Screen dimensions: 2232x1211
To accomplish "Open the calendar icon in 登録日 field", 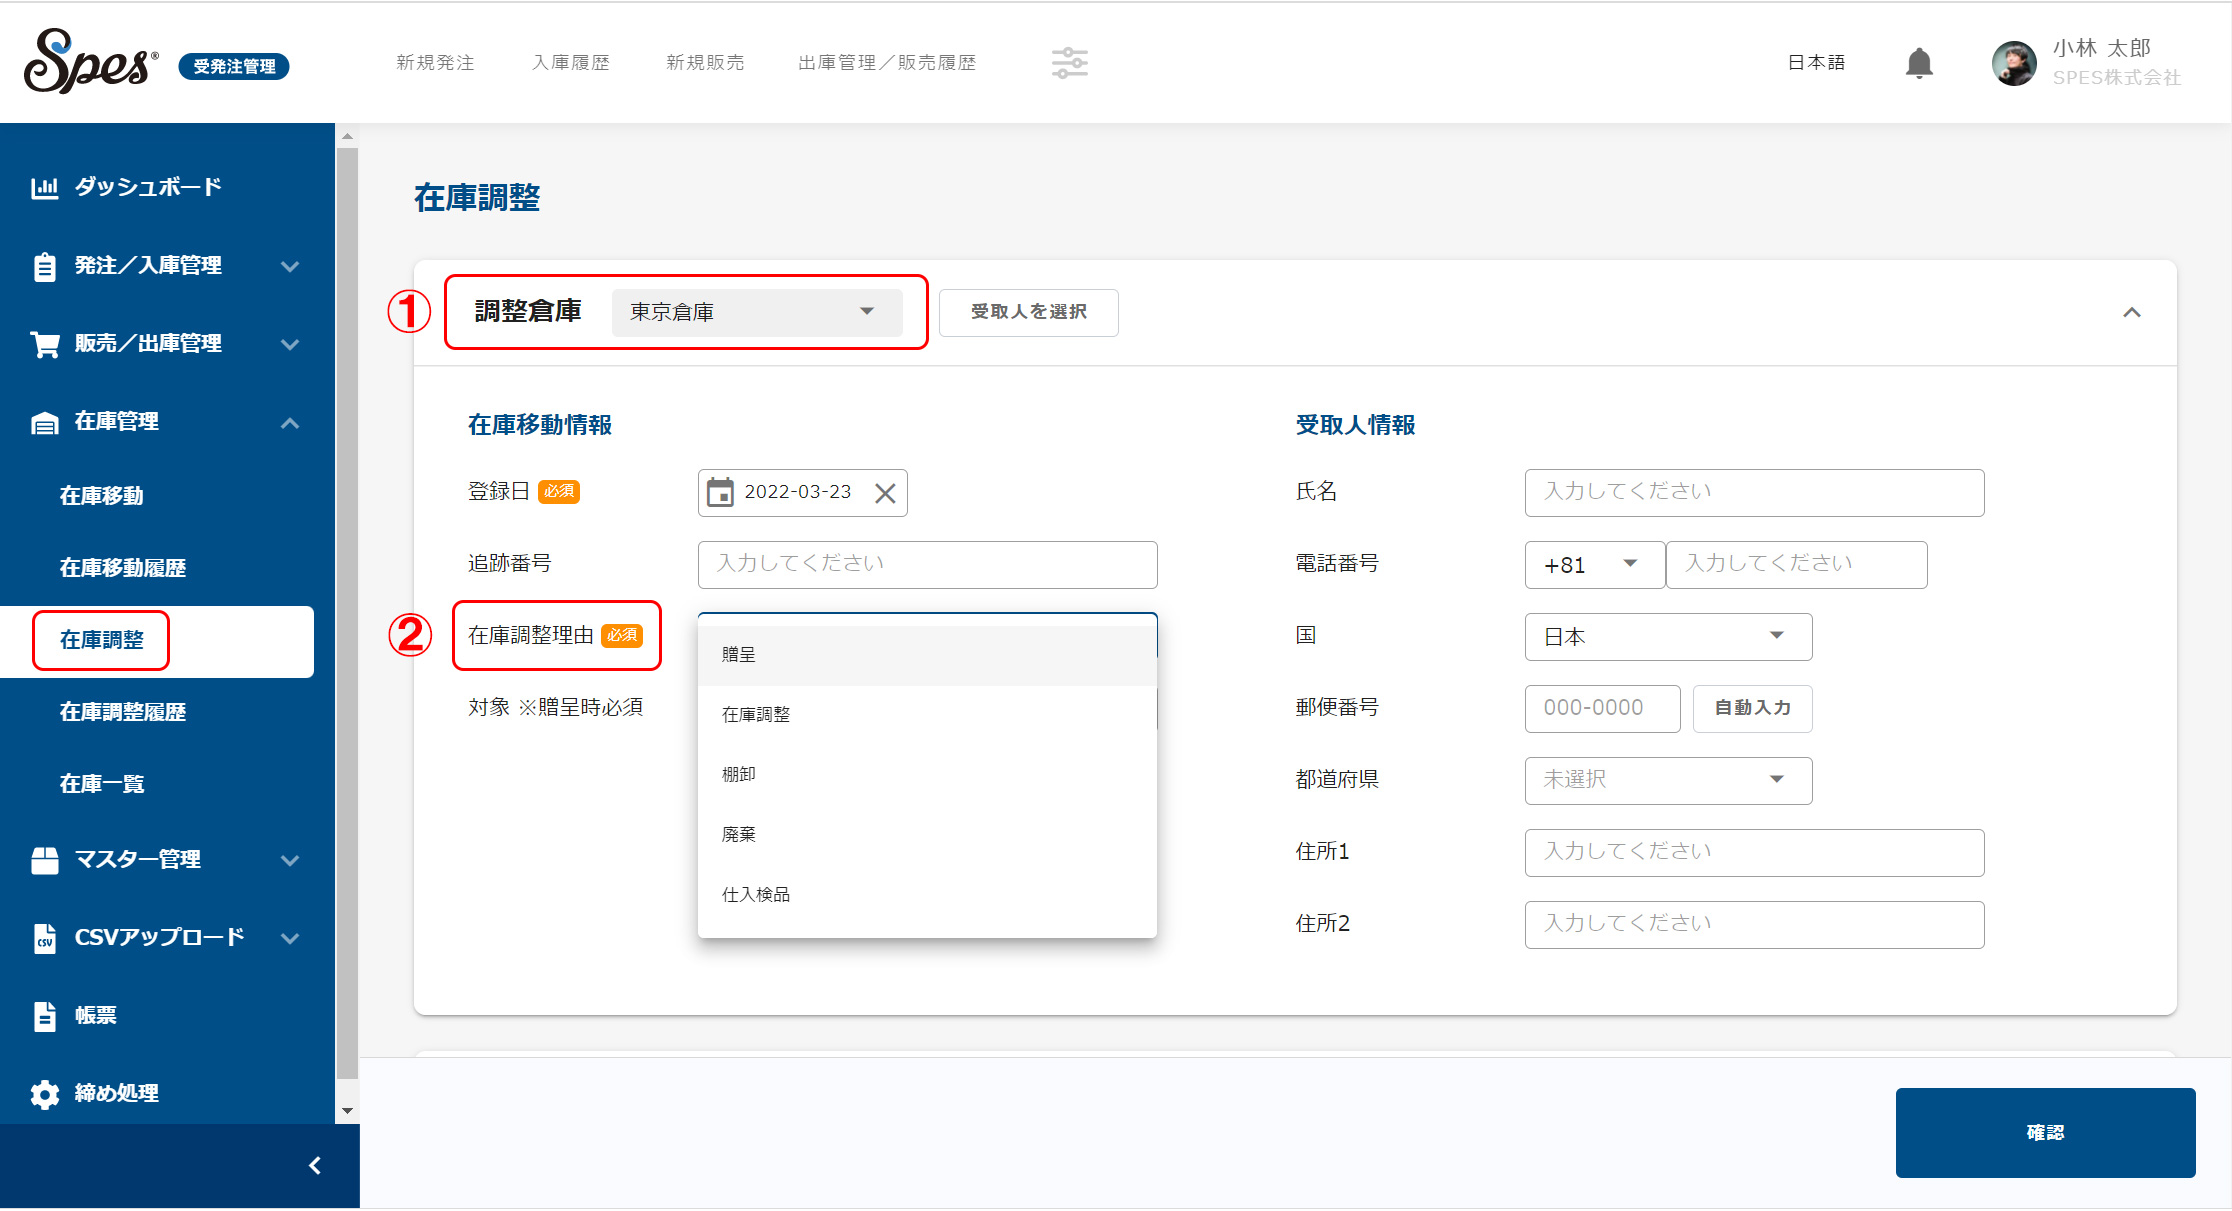I will click(x=720, y=492).
